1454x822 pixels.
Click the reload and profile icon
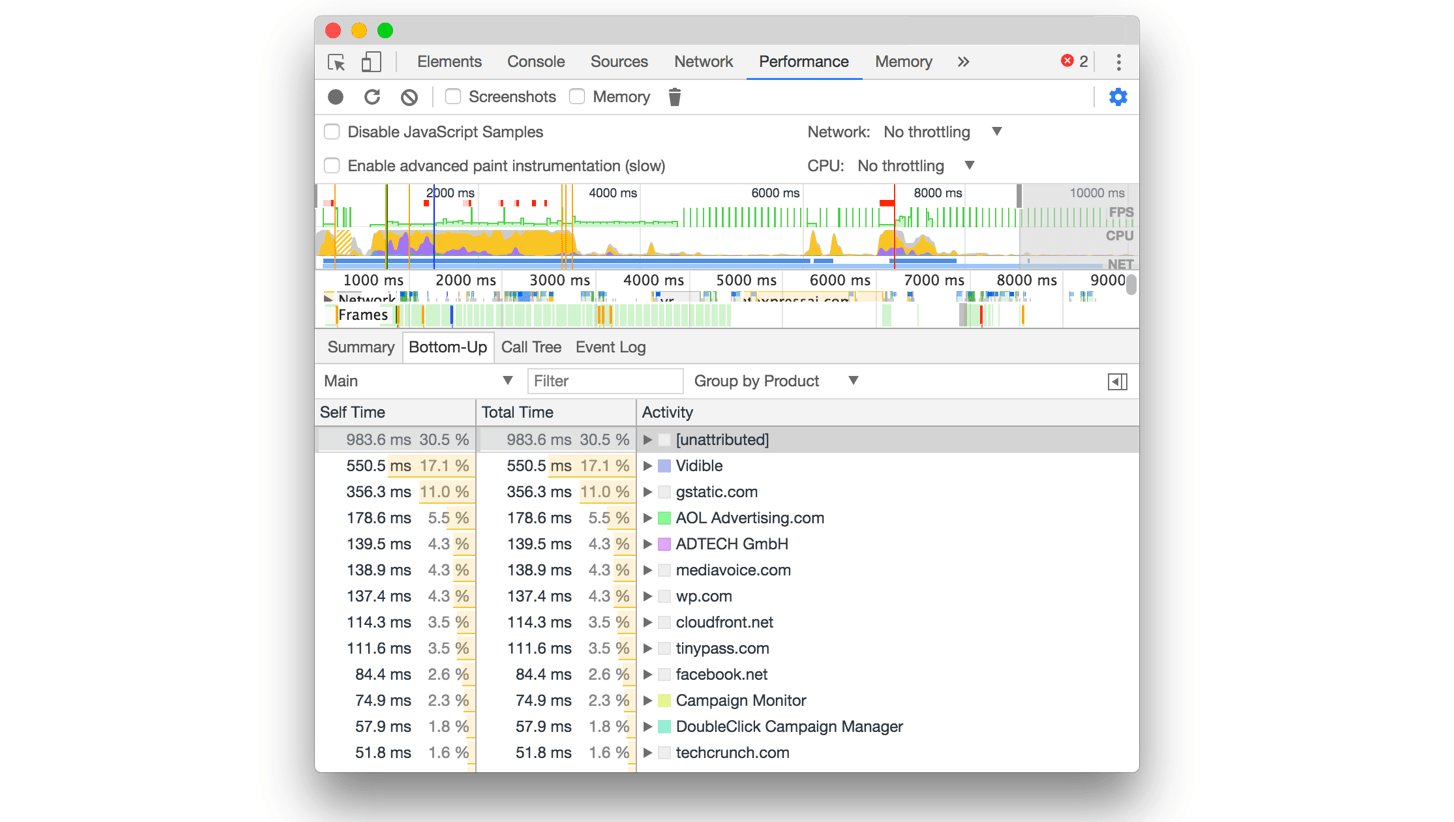(x=372, y=97)
